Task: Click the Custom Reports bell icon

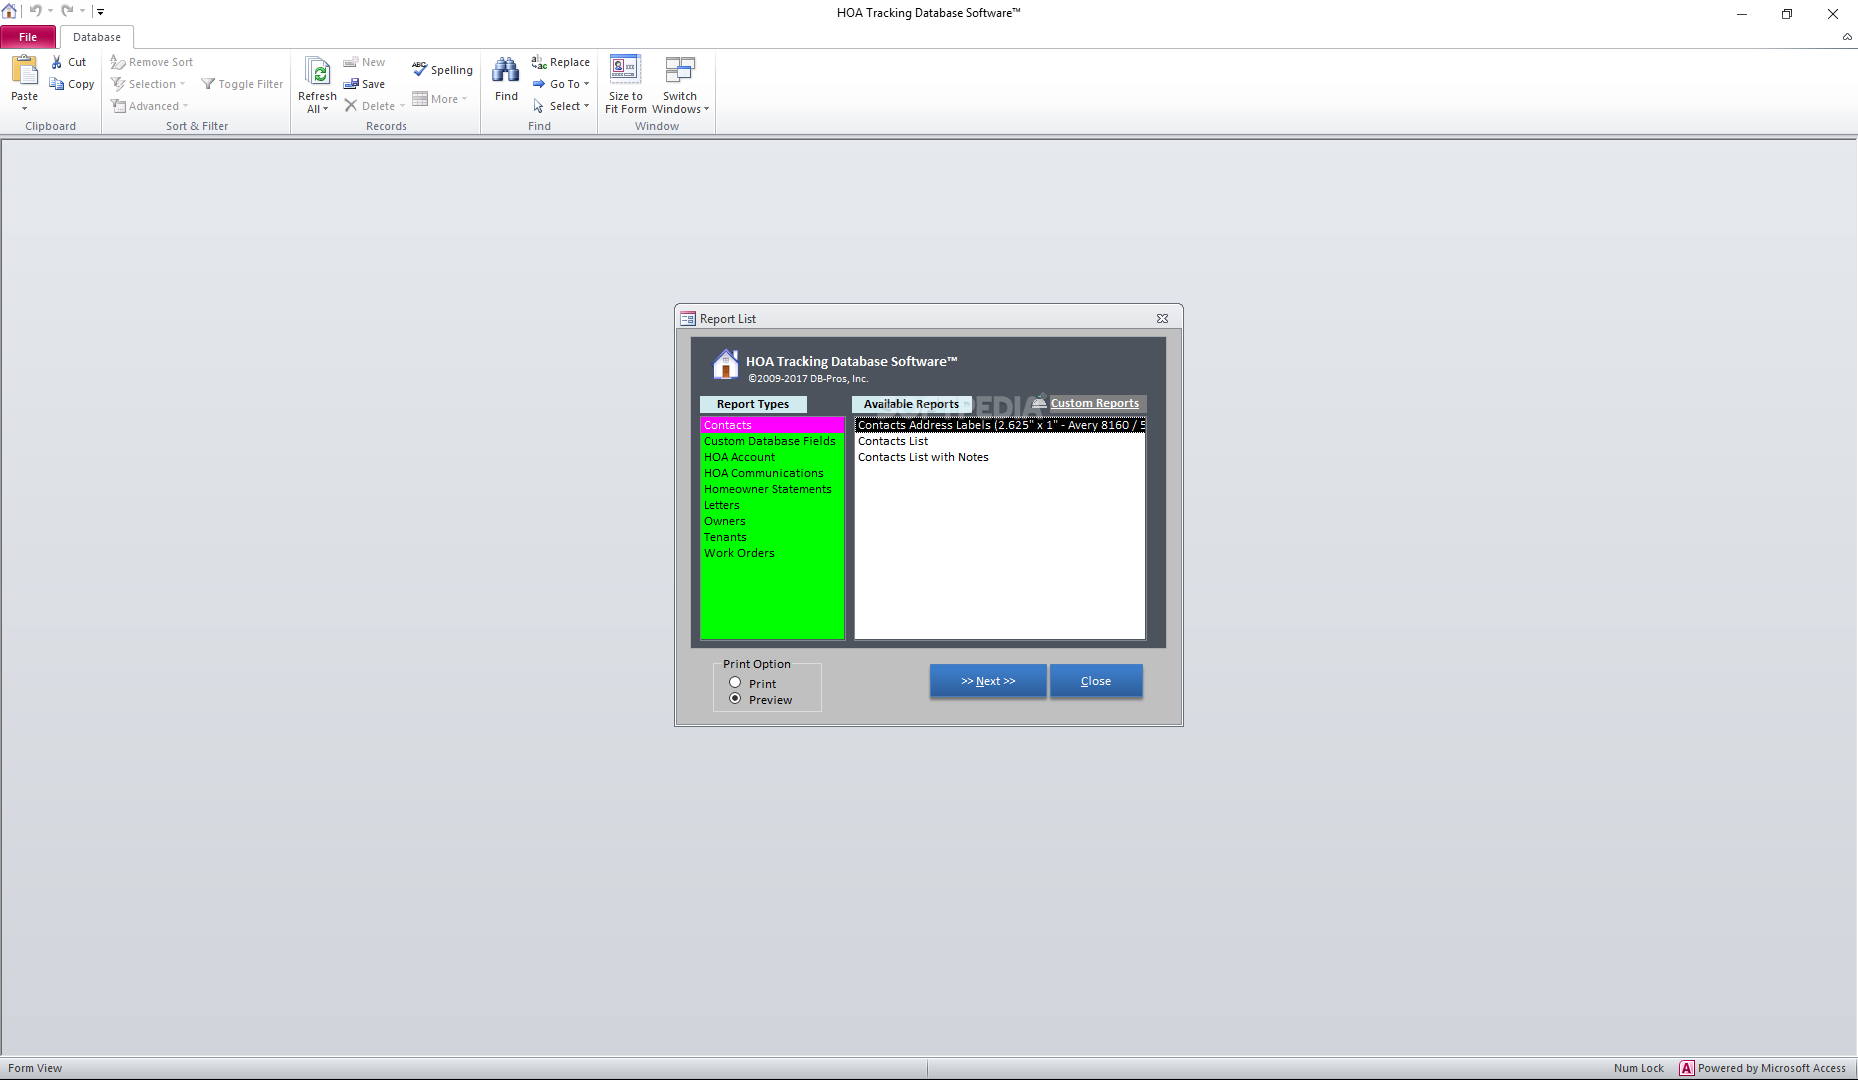Action: coord(1039,402)
